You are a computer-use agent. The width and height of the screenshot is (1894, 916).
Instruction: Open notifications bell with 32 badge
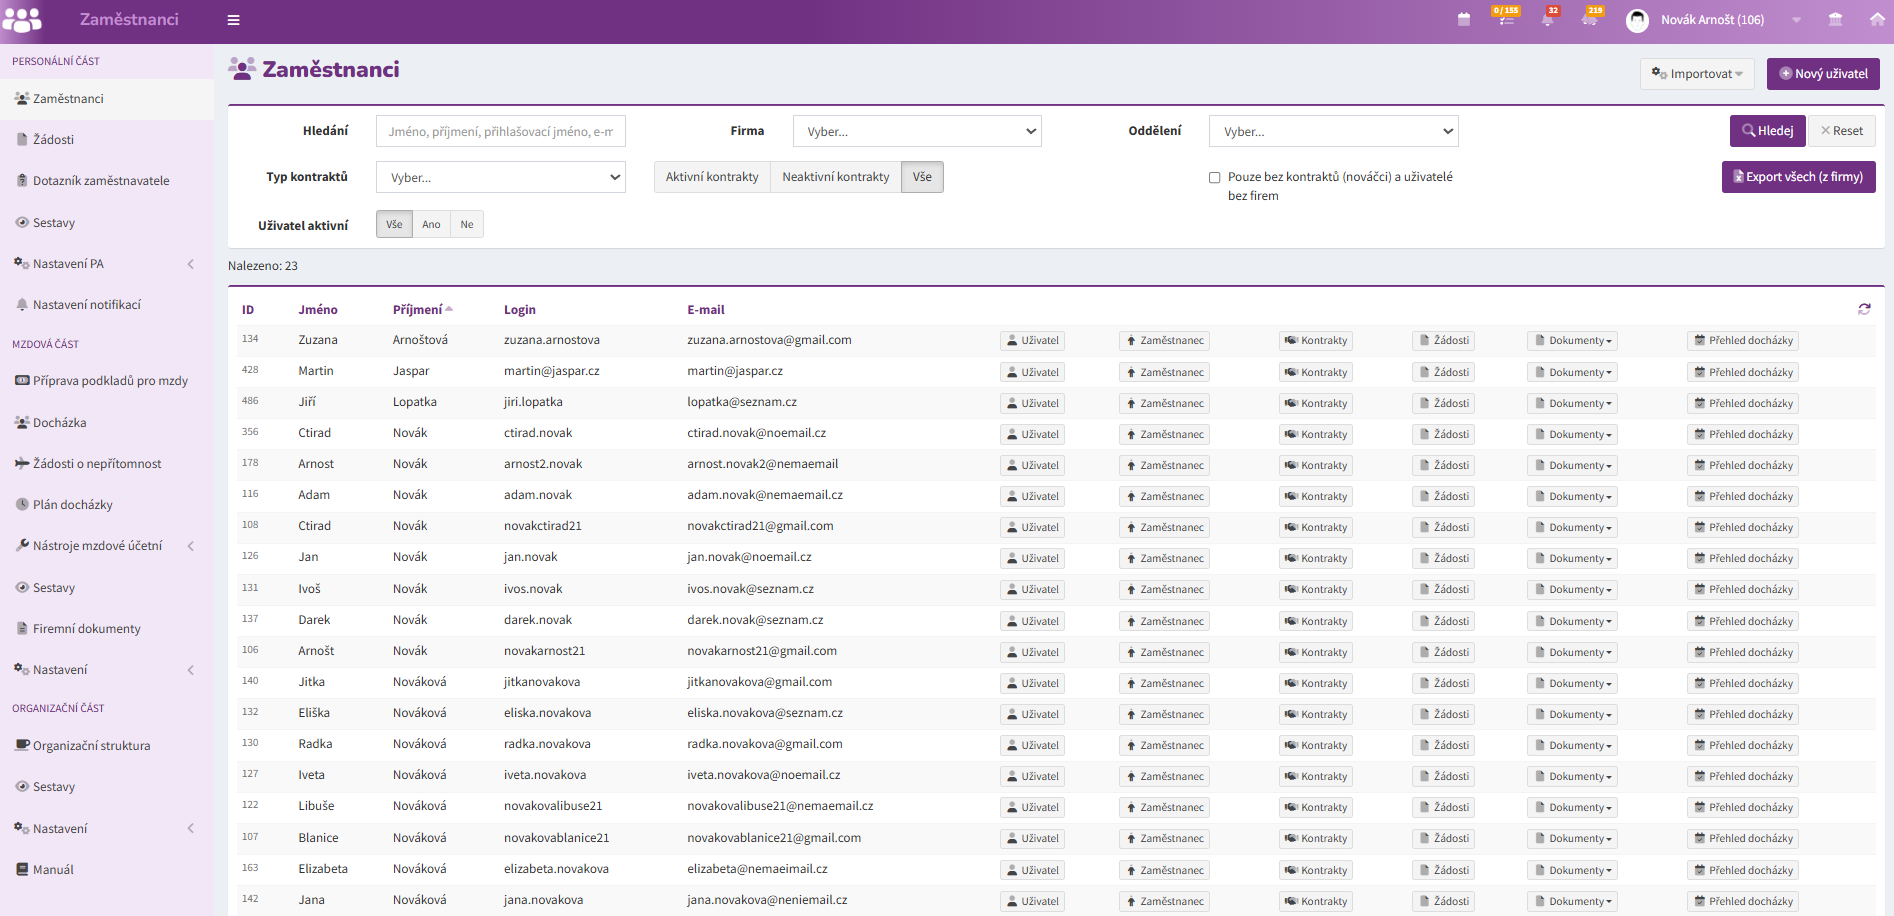[1547, 19]
